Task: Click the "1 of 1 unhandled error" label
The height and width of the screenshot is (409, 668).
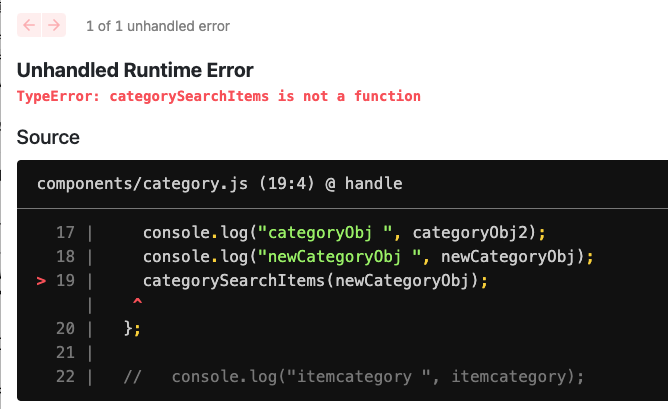Action: pos(158,25)
